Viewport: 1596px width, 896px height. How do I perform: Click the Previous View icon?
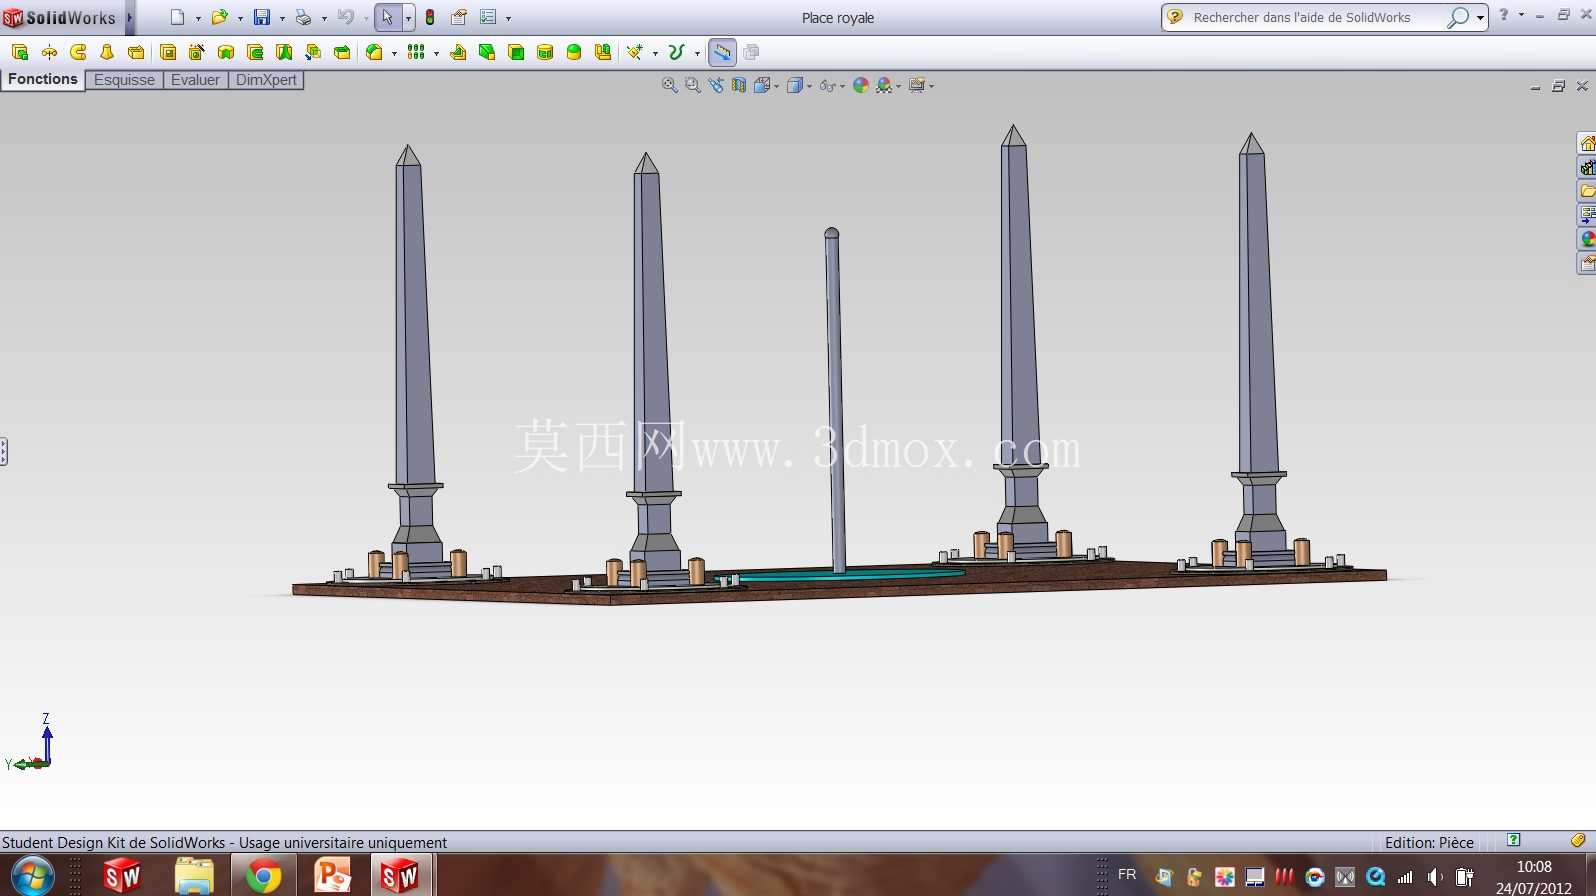[x=716, y=86]
